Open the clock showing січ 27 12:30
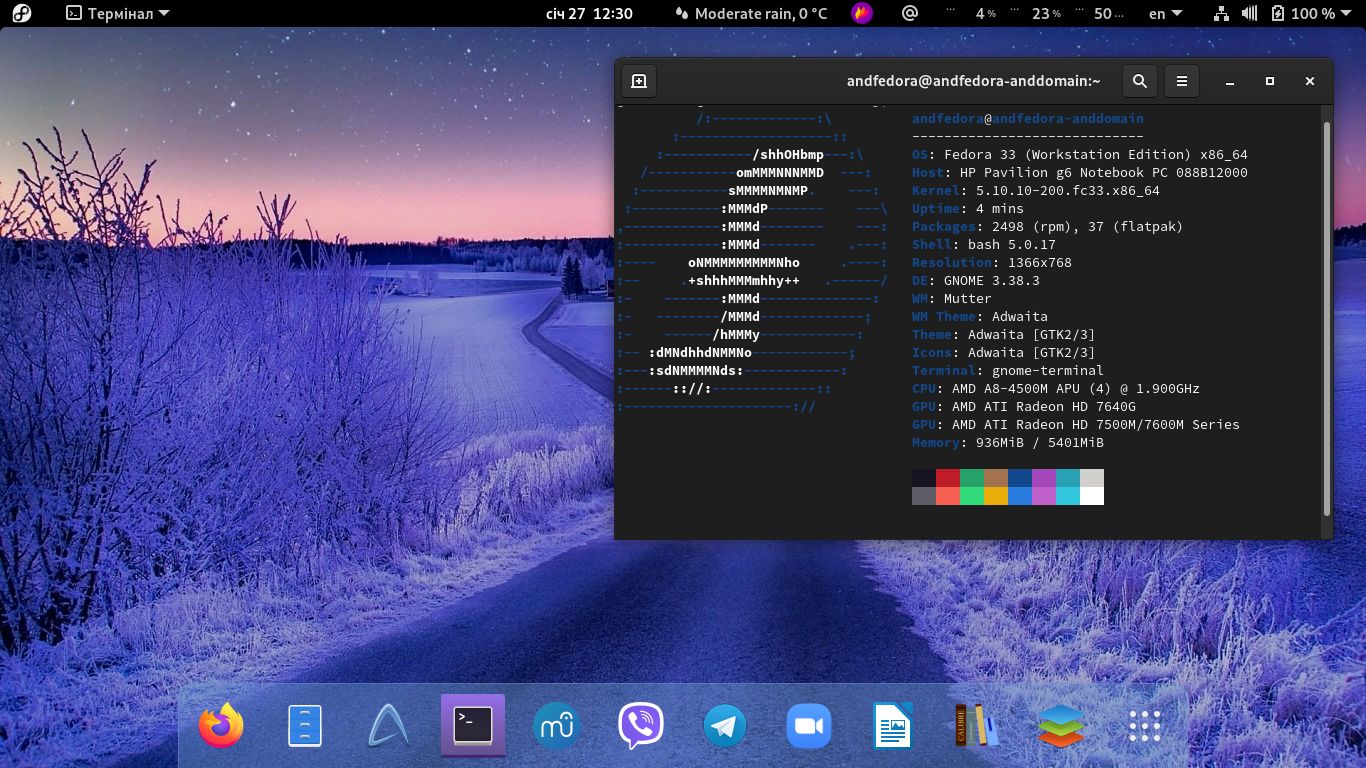This screenshot has width=1366, height=768. 589,13
